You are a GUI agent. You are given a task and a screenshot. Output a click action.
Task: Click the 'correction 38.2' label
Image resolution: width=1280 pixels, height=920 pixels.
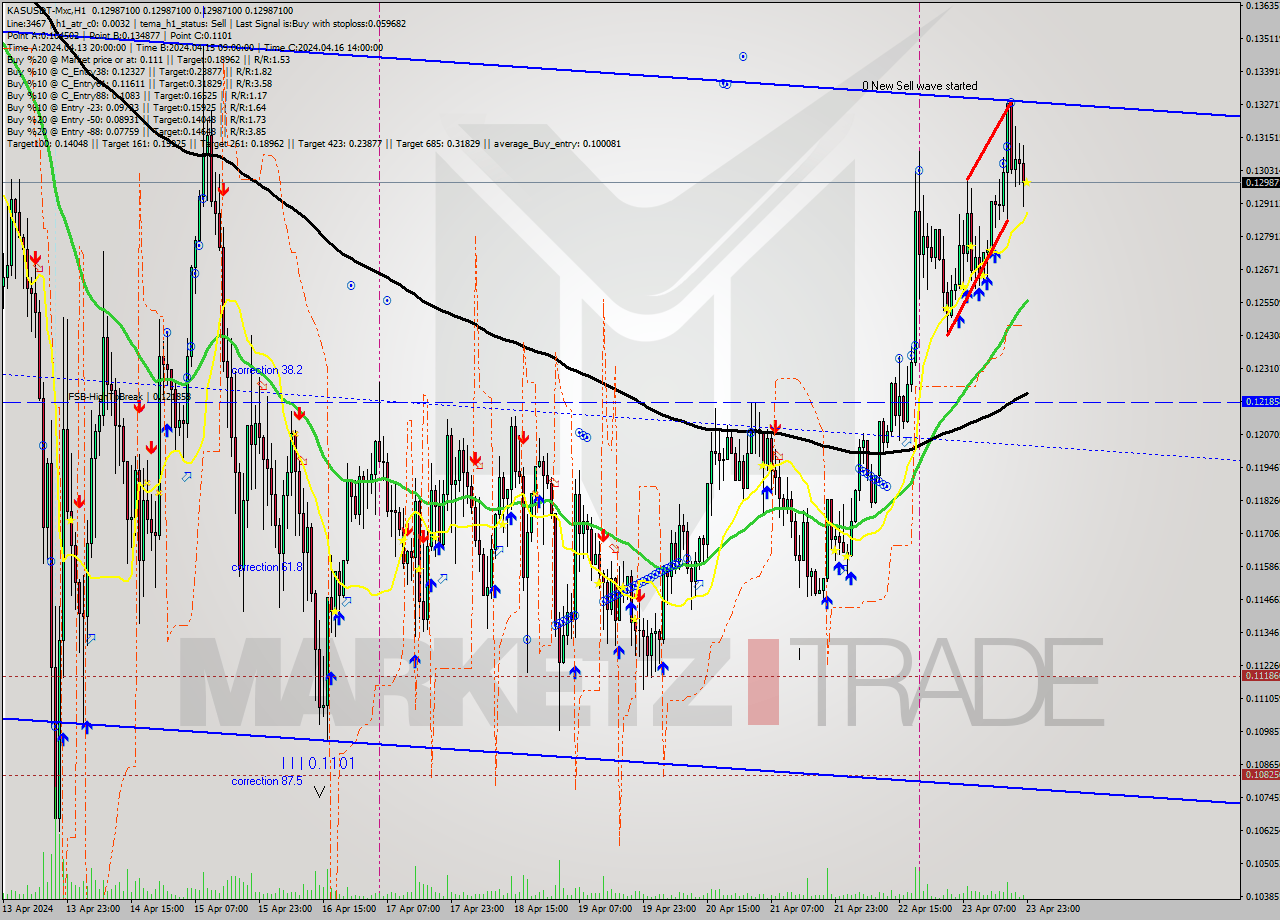tap(266, 370)
